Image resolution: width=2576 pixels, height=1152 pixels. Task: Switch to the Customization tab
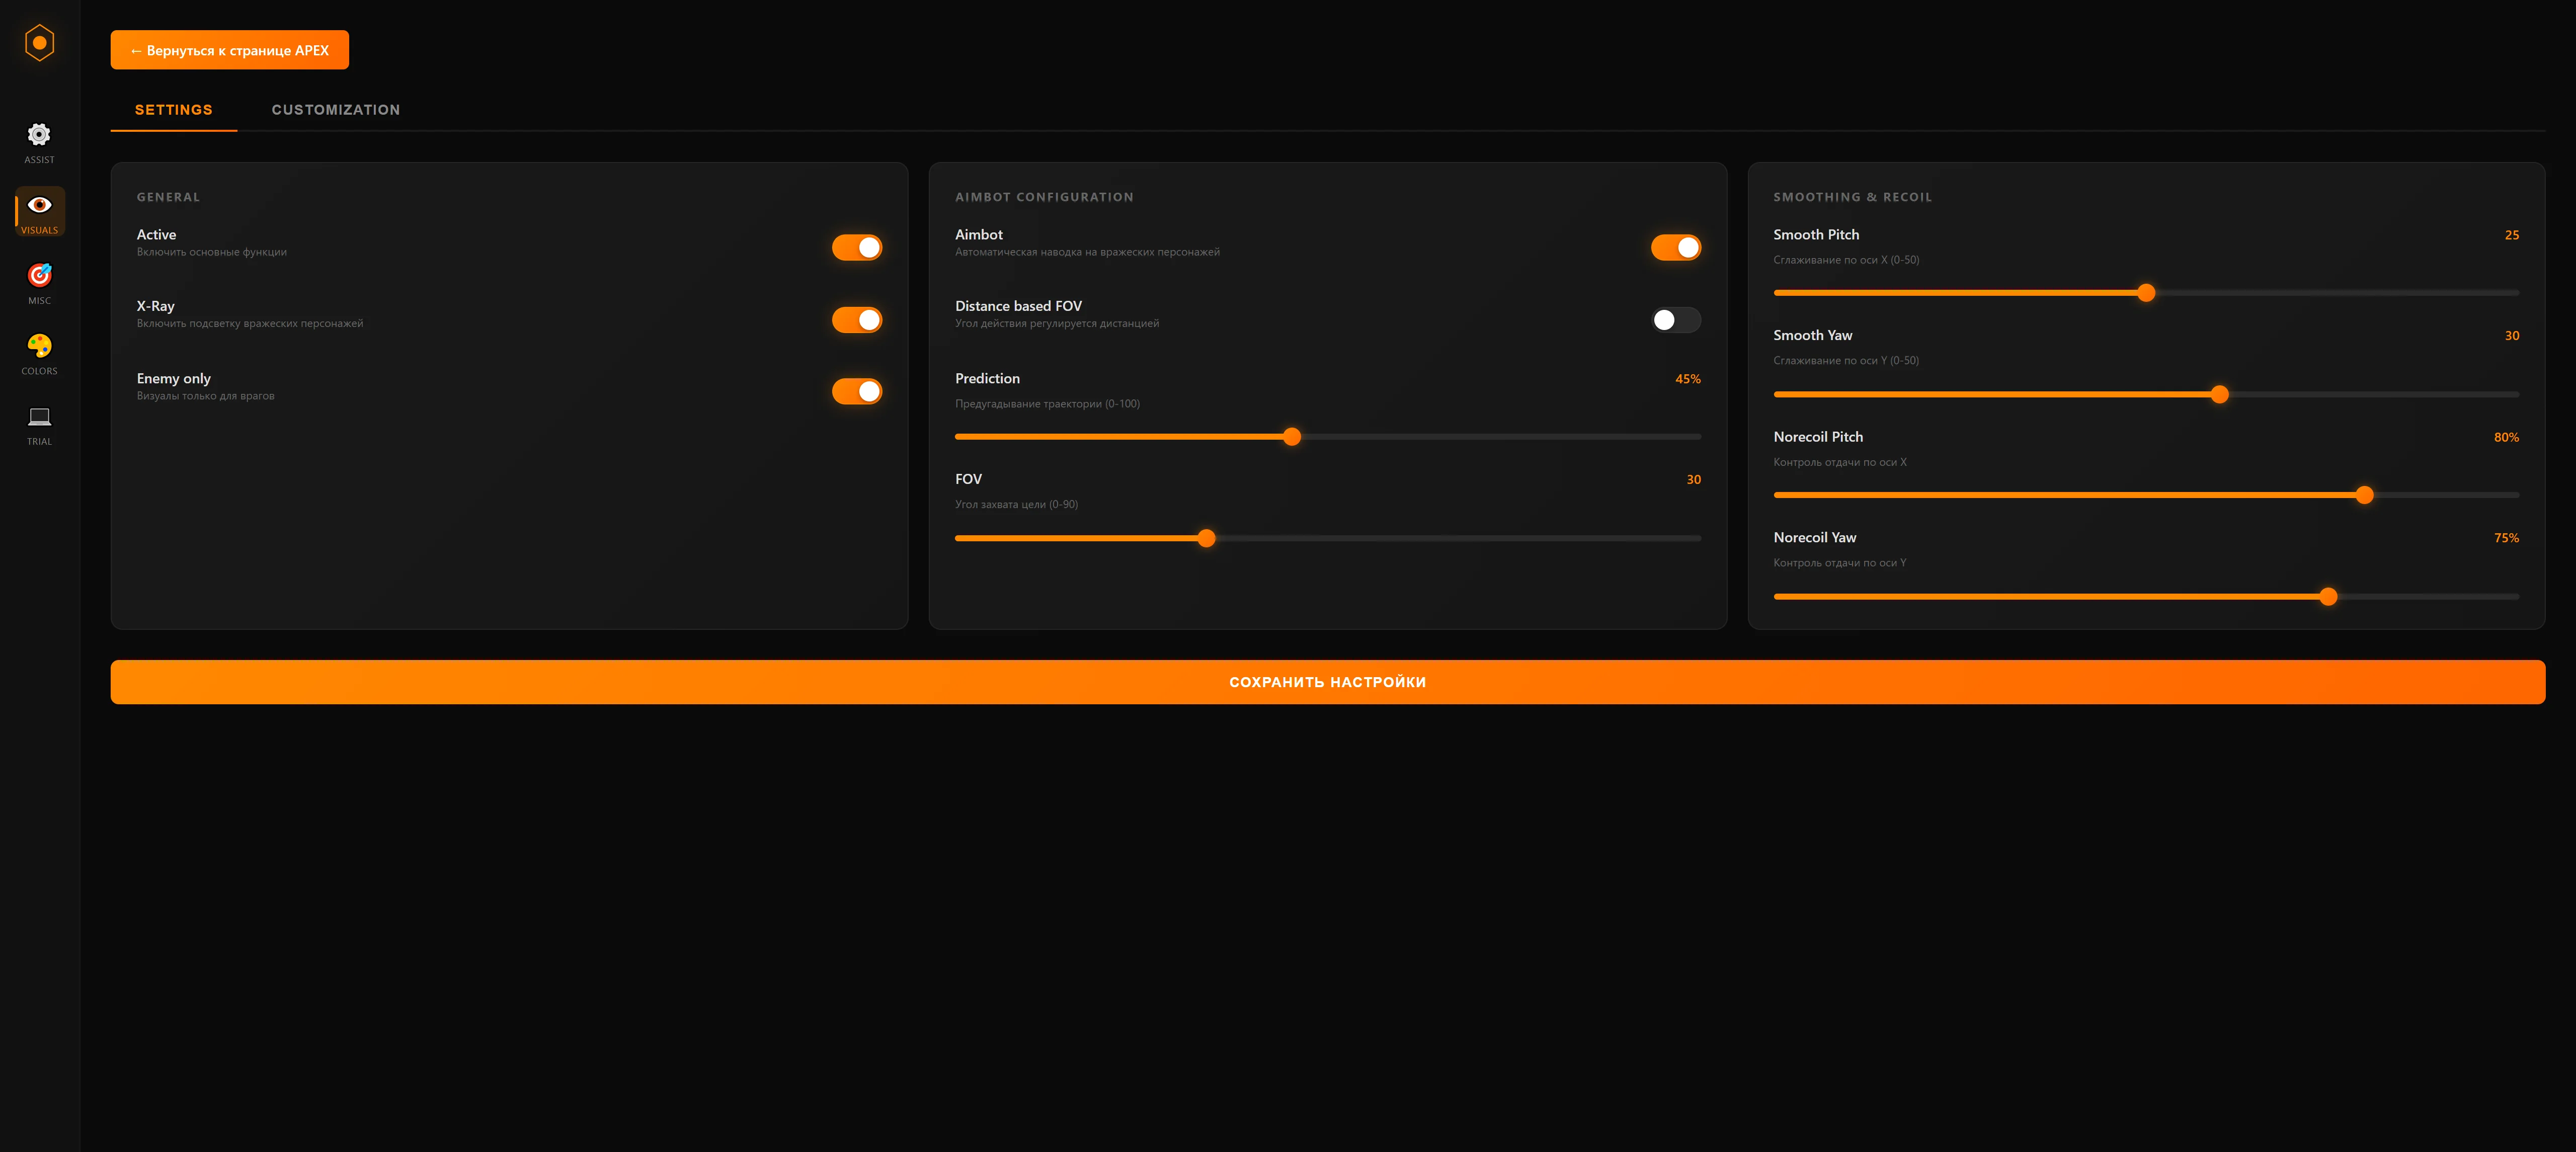tap(335, 110)
